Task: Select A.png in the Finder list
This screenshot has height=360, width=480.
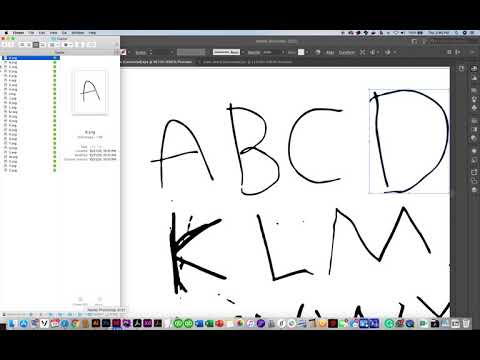Action: click(31, 58)
